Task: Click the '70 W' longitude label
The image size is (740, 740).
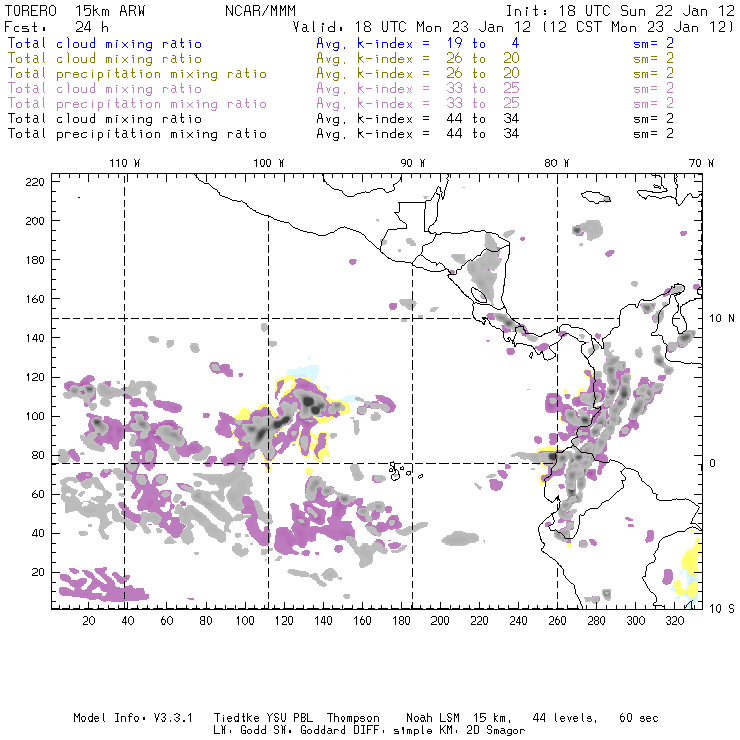Action: coord(701,163)
